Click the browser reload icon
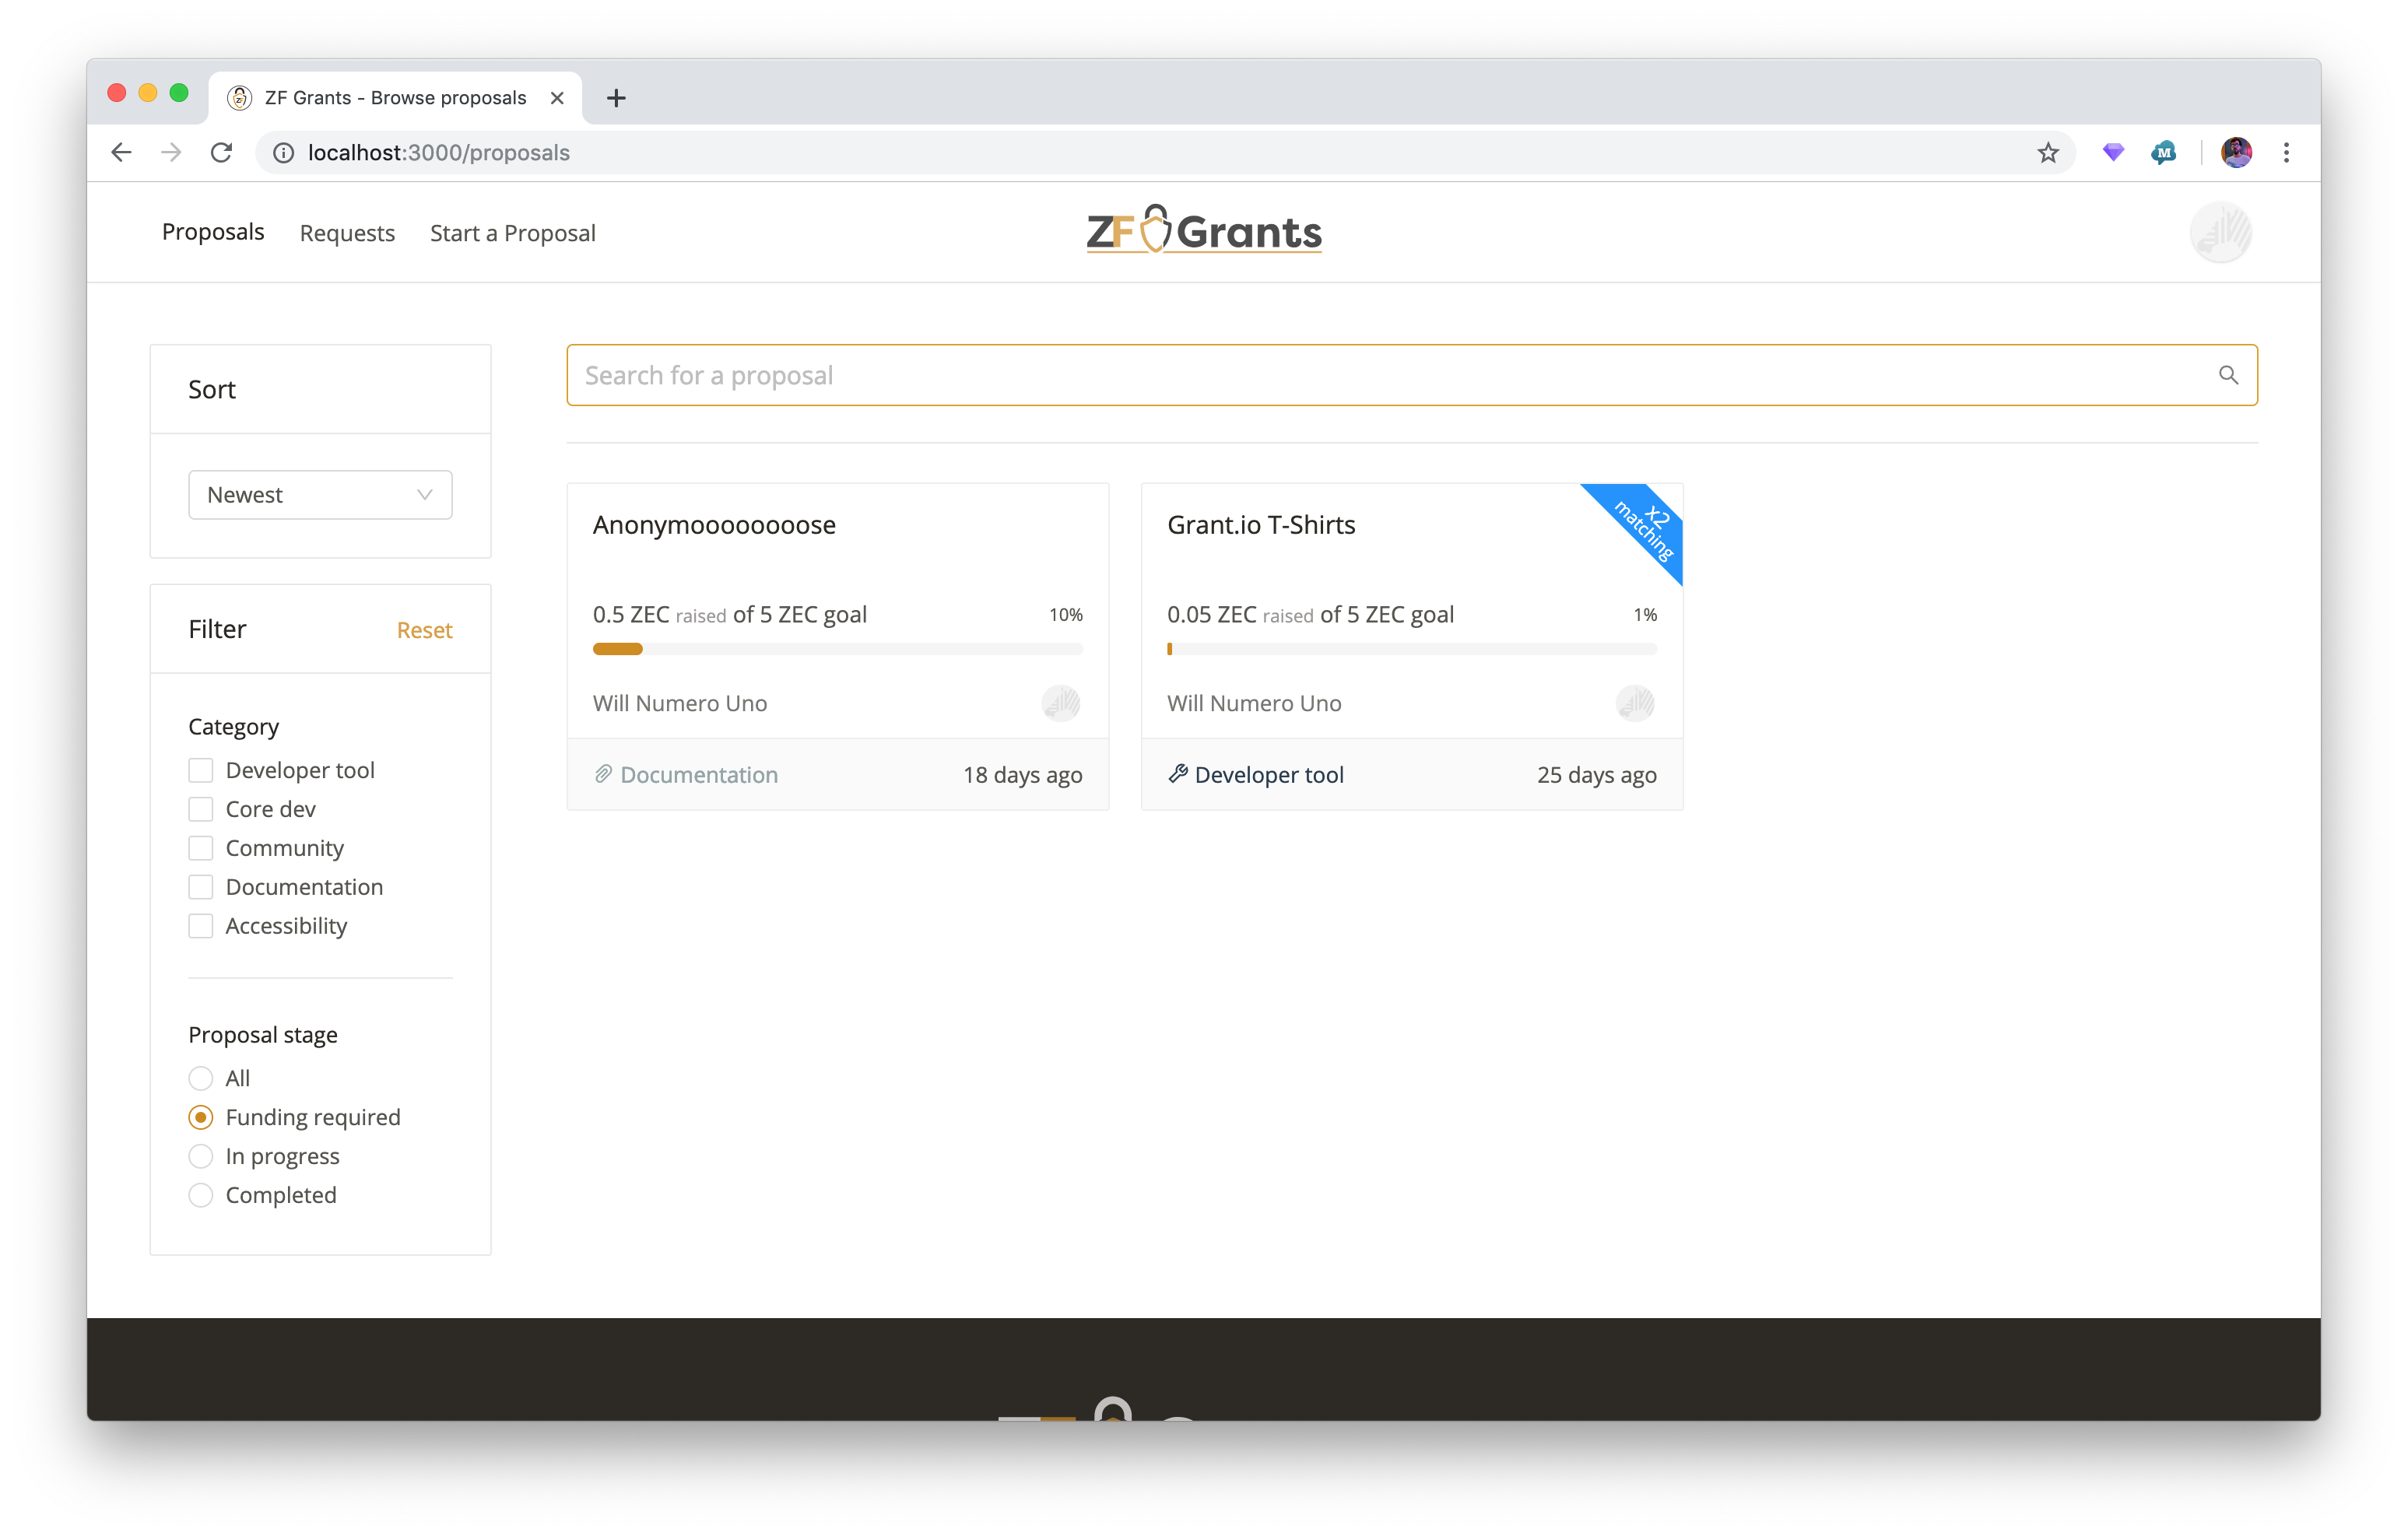Screen dimensions: 2408x1536 click(221, 152)
